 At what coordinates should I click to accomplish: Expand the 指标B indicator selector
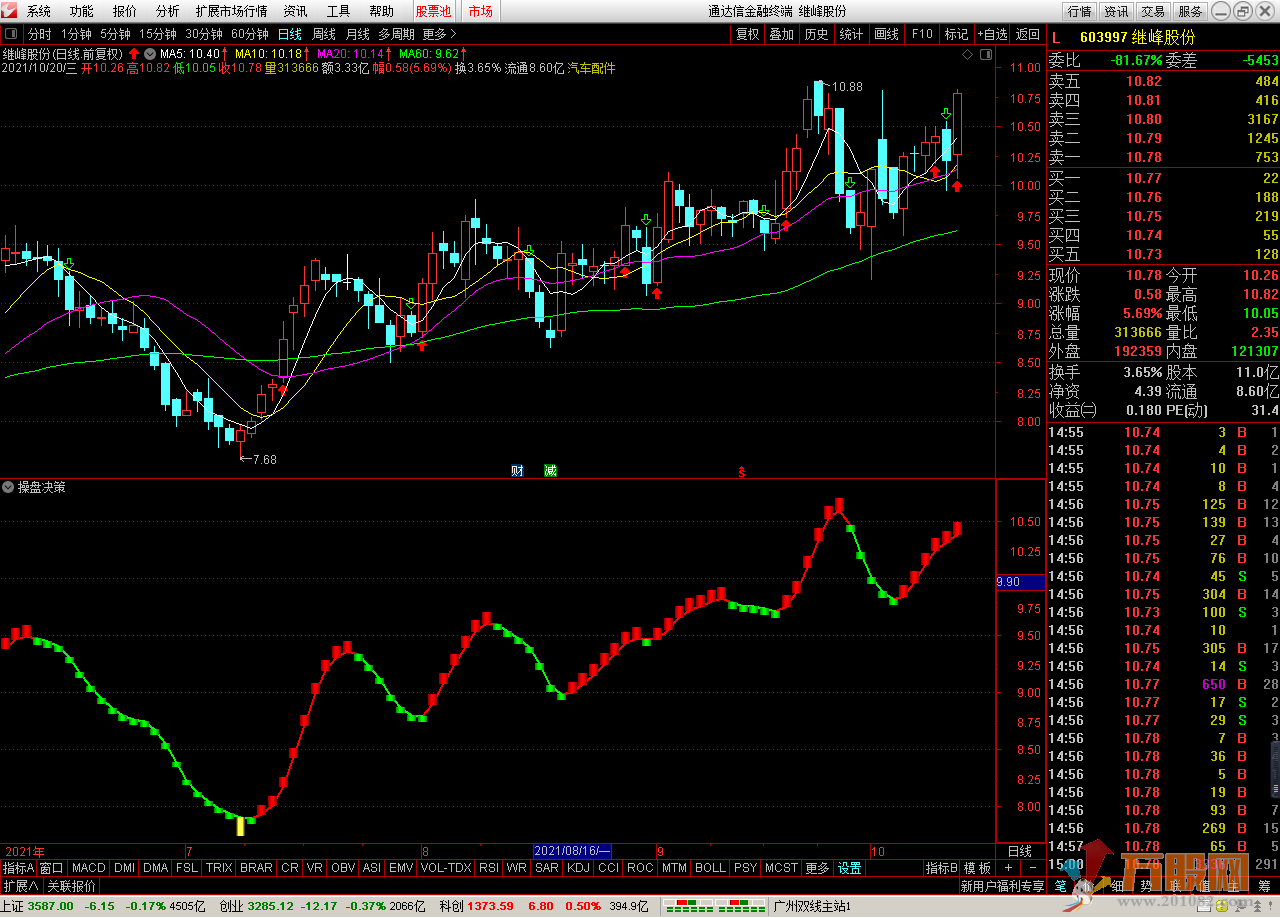(942, 868)
